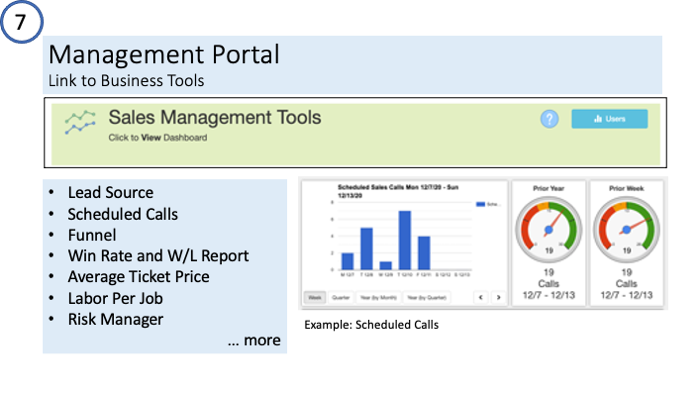Switch to Year (by Quarter) view
This screenshot has height=394, width=700.
426,298
